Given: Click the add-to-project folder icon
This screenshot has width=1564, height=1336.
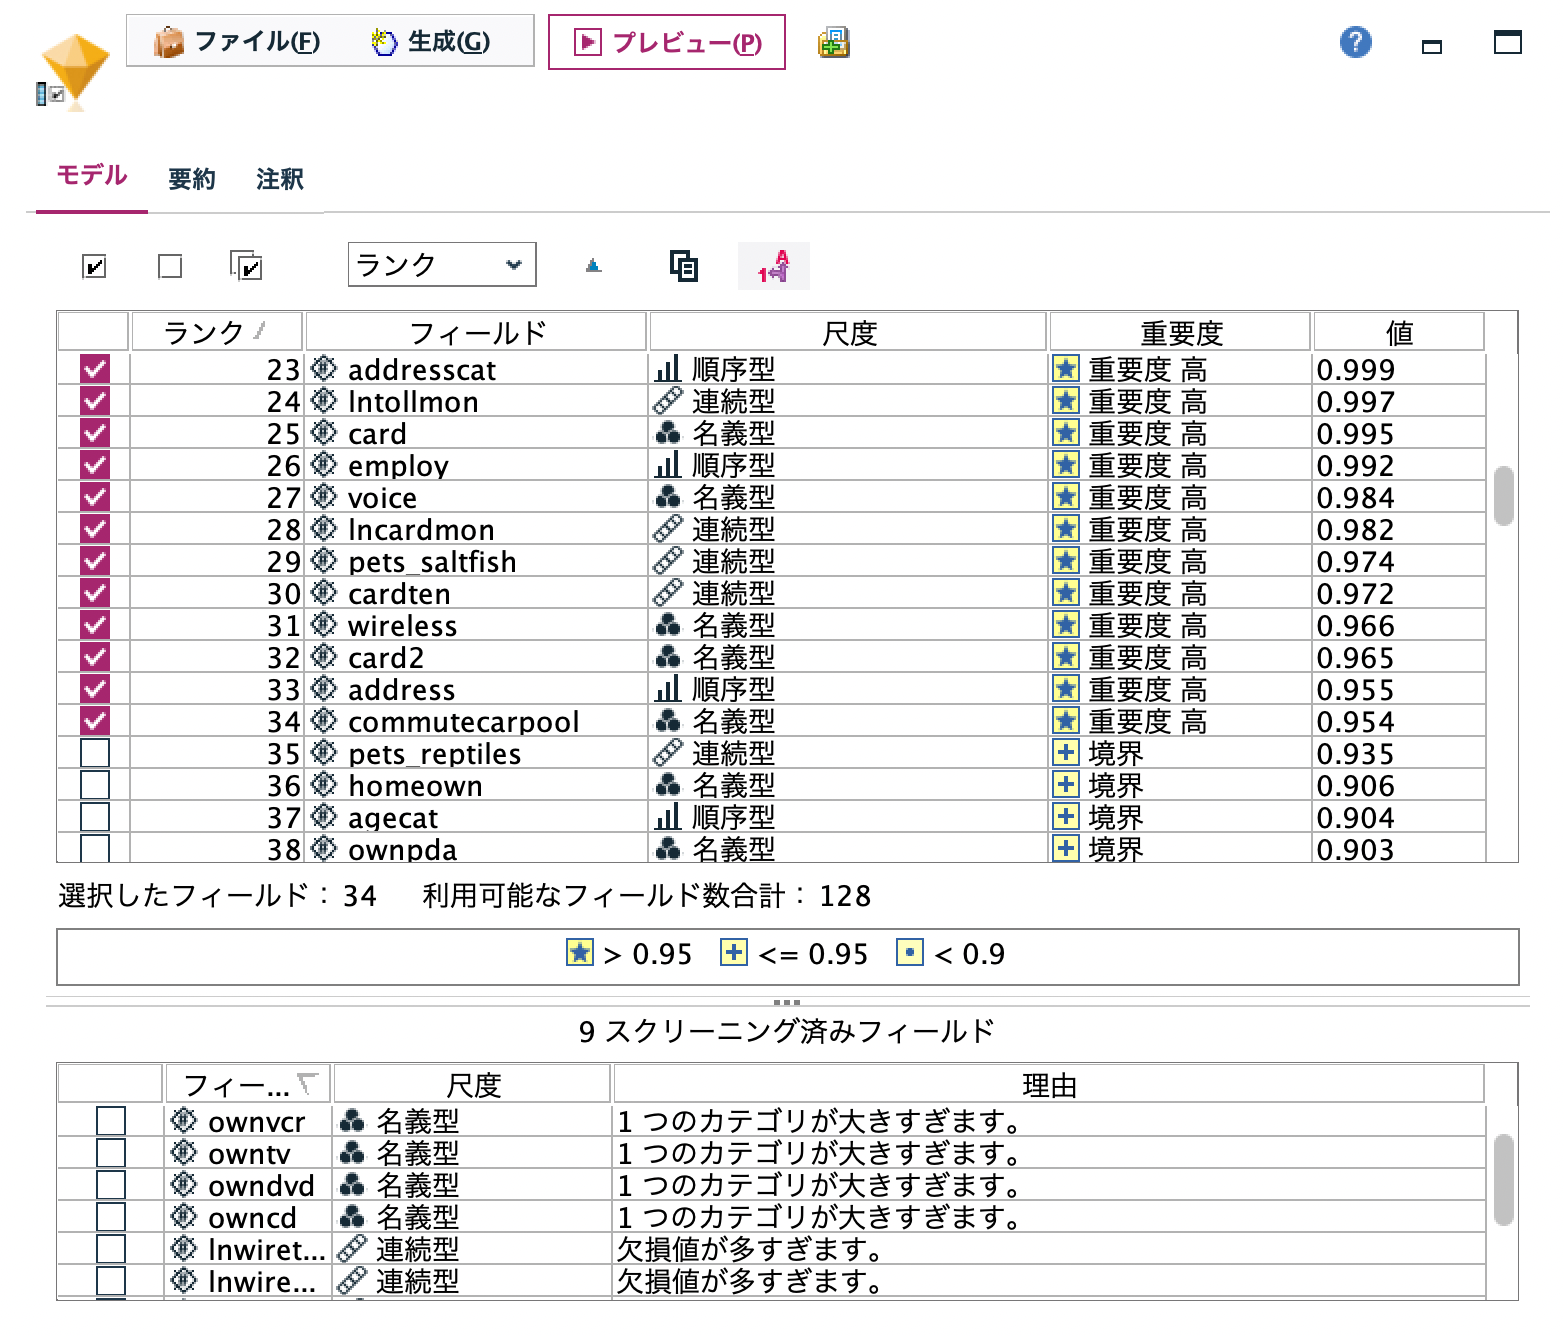Looking at the screenshot, I should click(x=834, y=44).
